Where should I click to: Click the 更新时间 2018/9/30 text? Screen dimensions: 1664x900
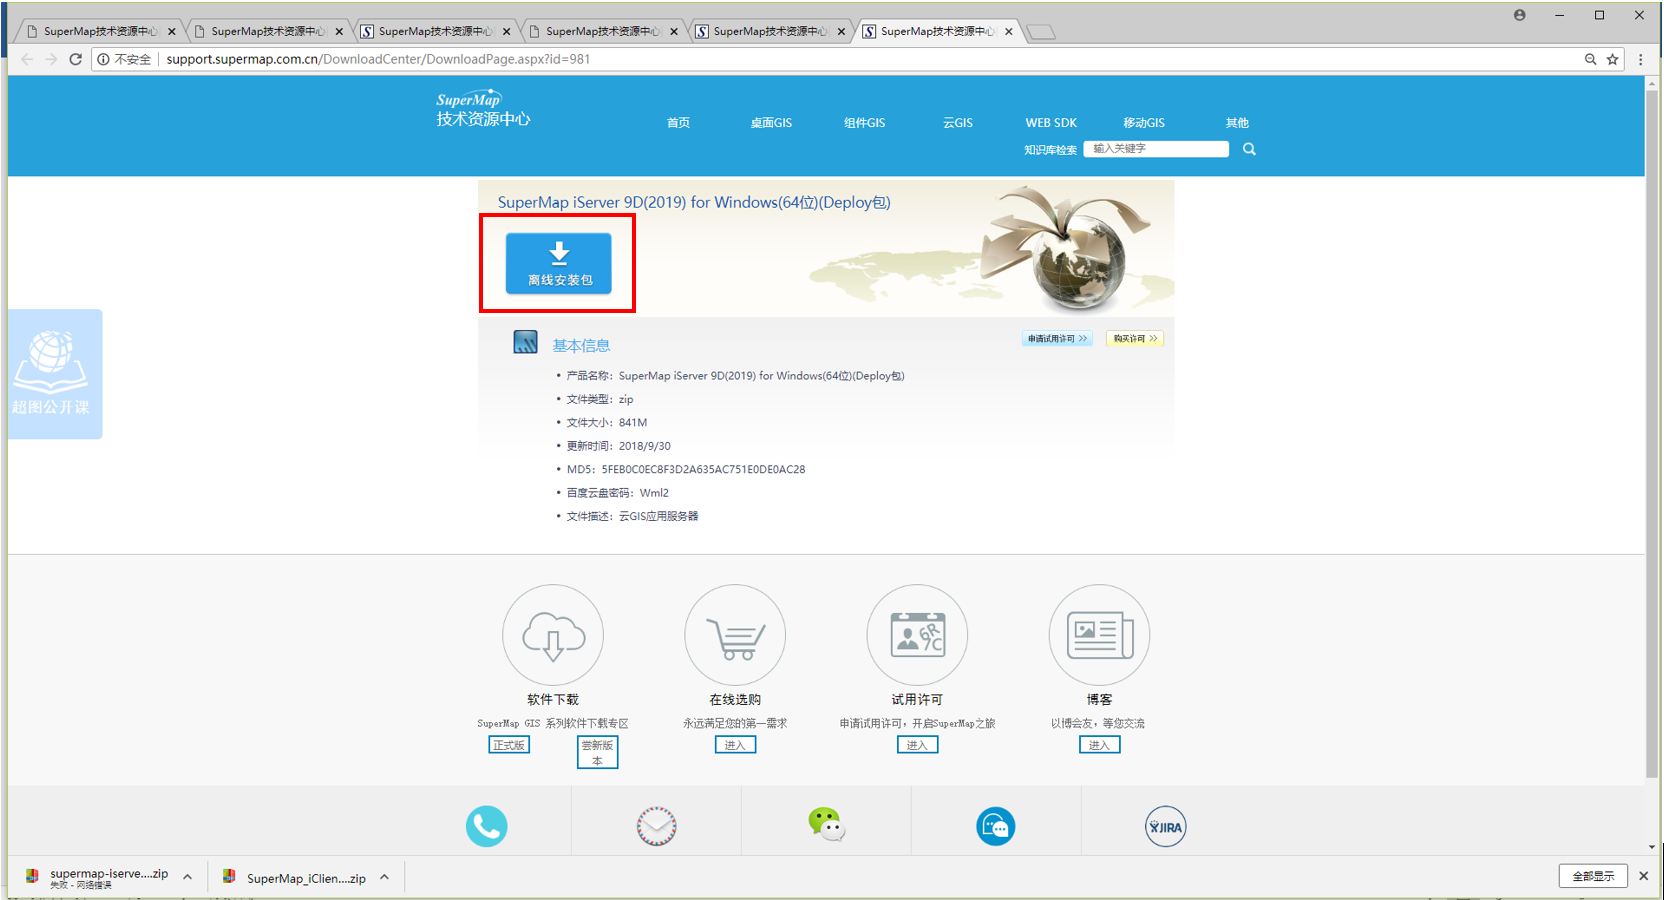618,446
